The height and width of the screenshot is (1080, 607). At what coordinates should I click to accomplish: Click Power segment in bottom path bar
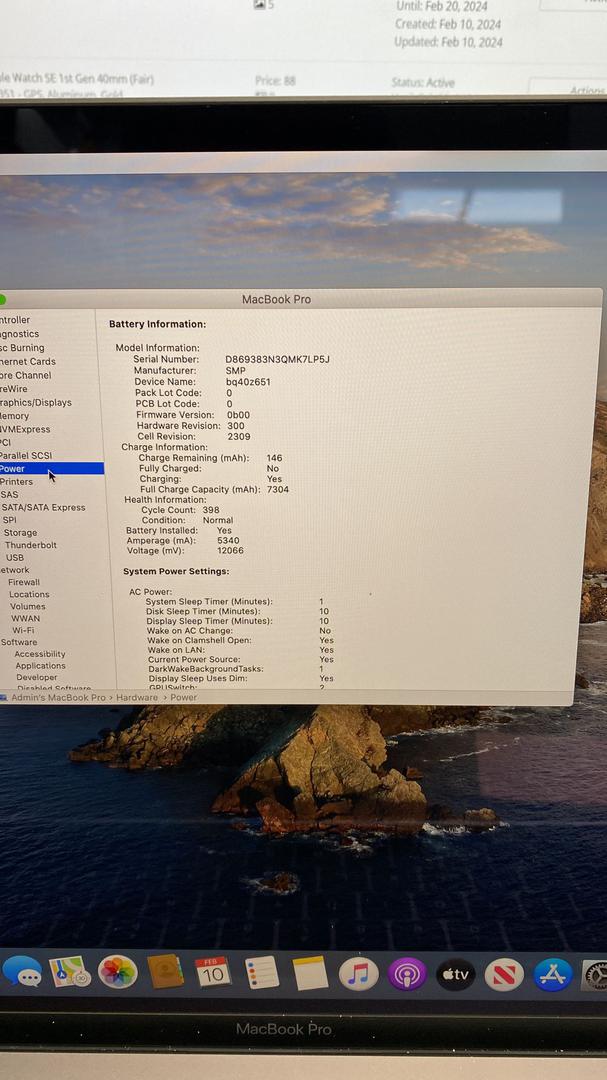pyautogui.click(x=183, y=698)
